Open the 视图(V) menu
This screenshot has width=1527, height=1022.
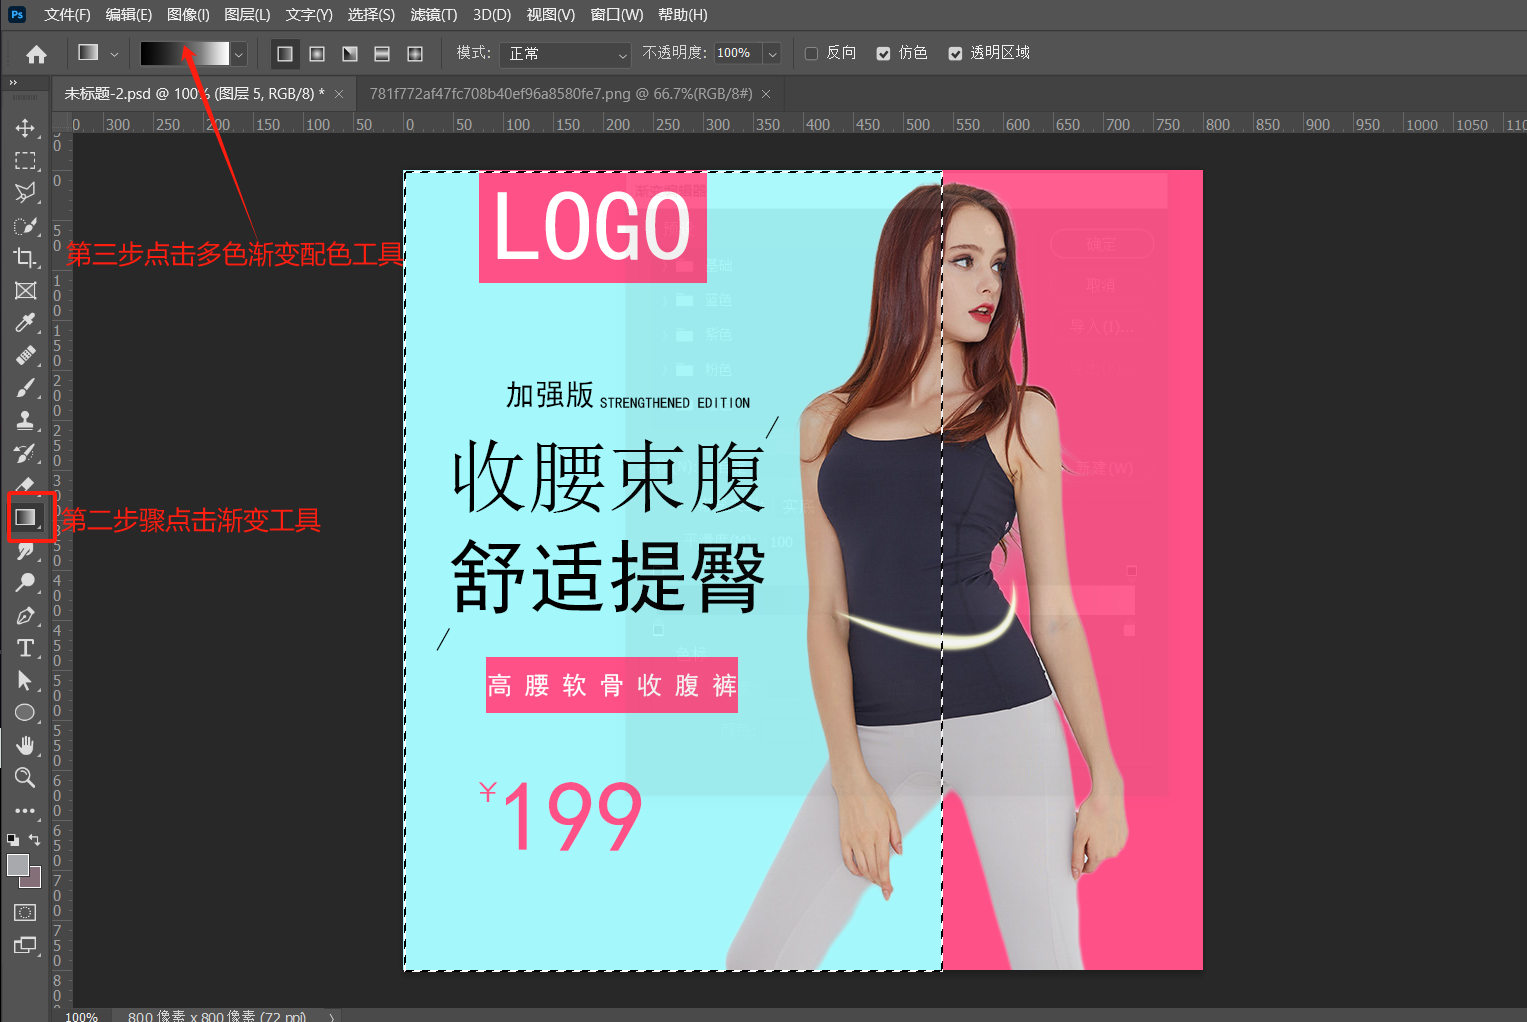pos(551,15)
